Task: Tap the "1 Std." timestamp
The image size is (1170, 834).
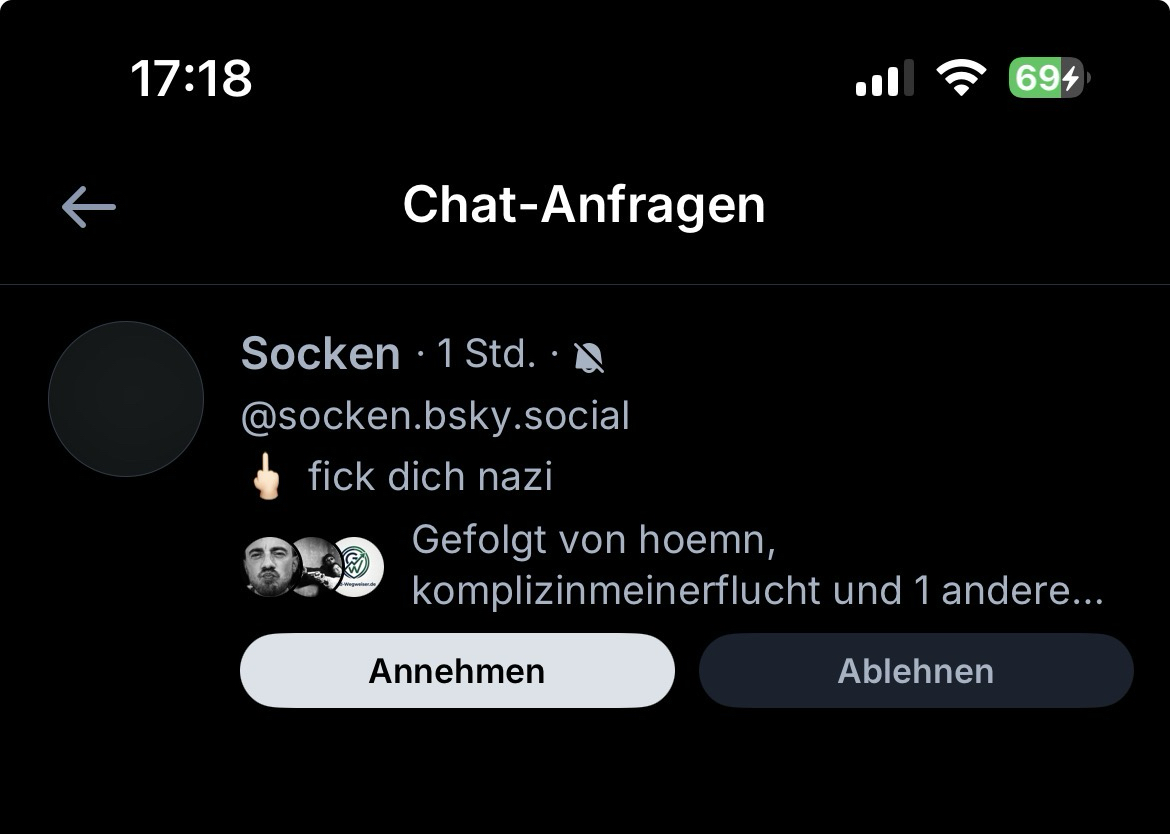Action: [x=487, y=354]
